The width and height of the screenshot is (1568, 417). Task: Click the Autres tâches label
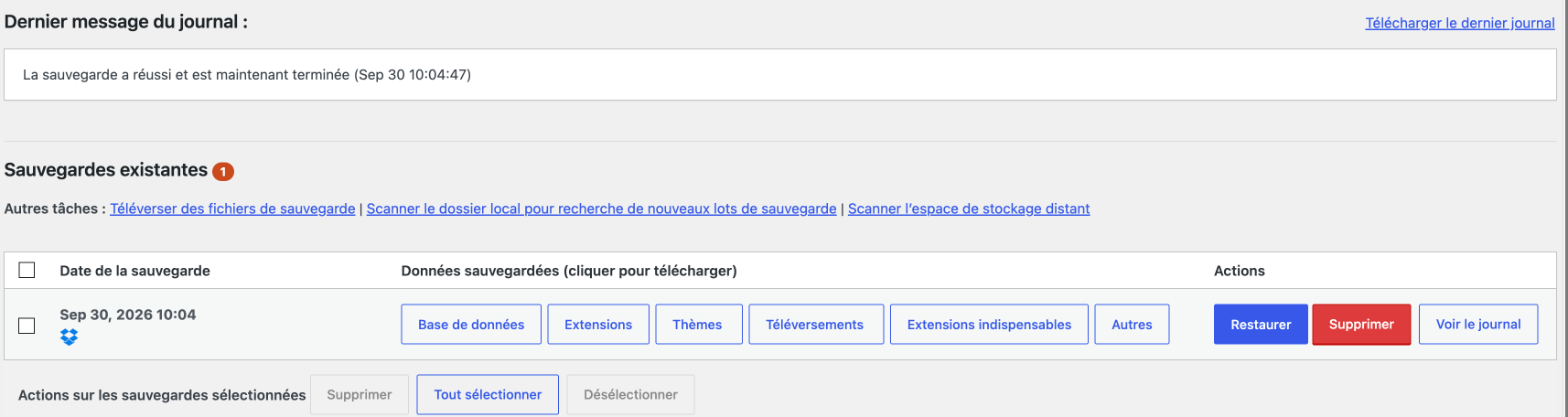(55, 209)
